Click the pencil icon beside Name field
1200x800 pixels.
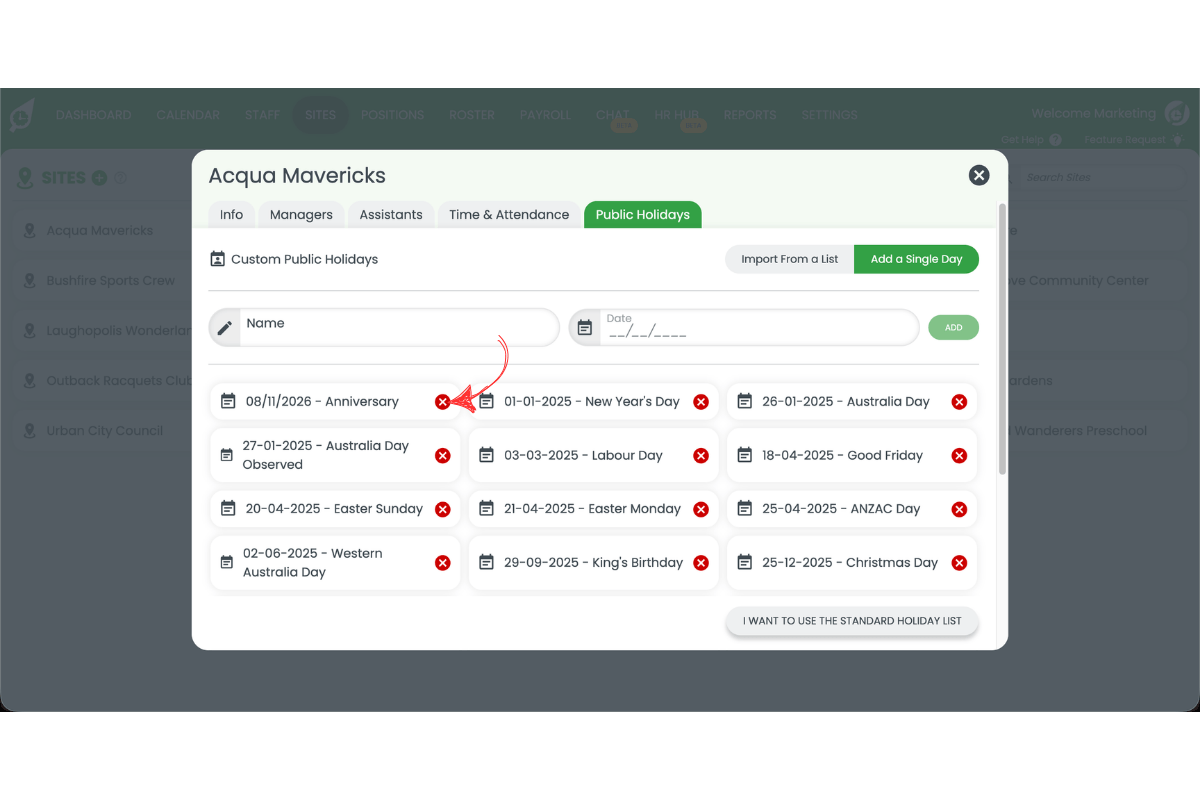pos(225,327)
